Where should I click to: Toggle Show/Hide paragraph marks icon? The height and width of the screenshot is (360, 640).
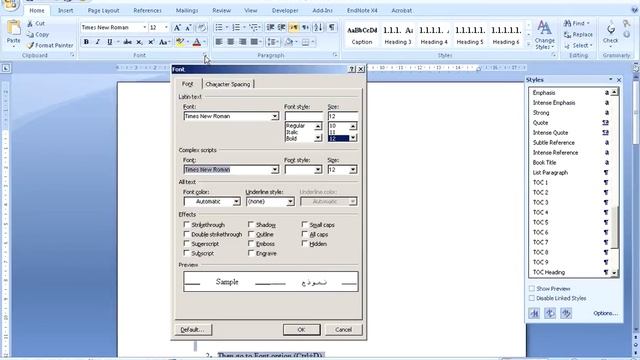coord(332,27)
